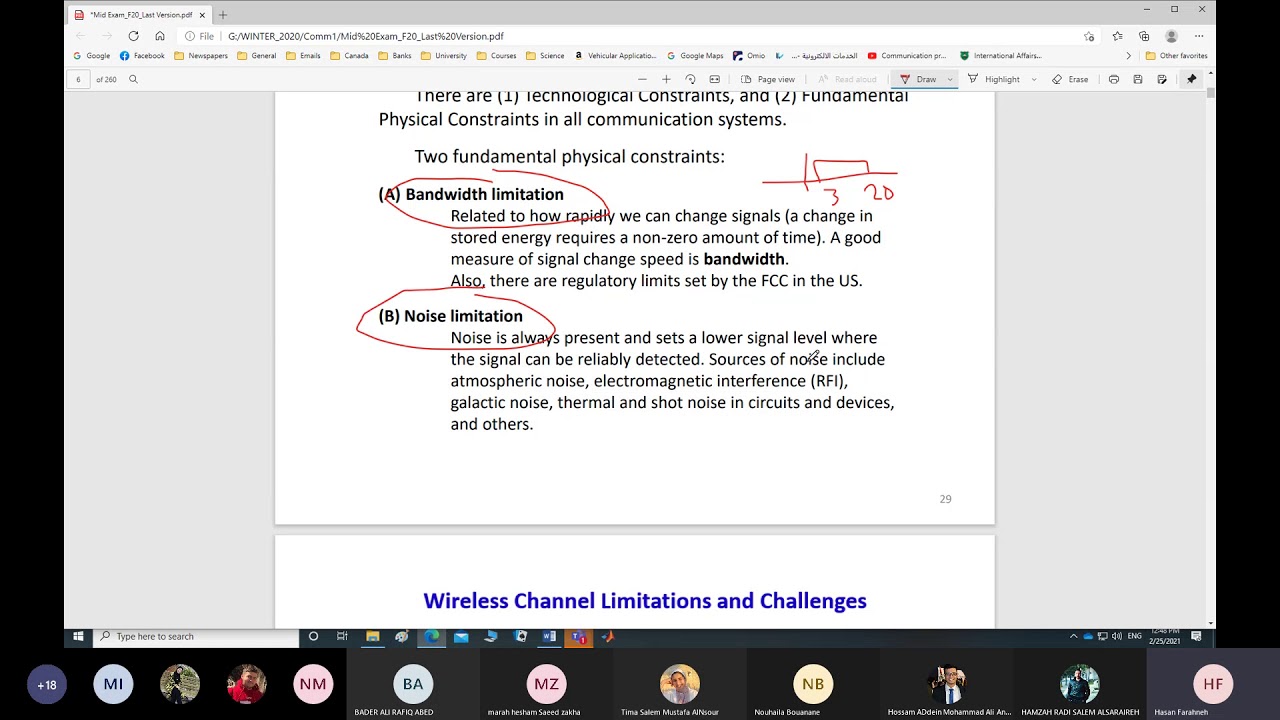
Task: Select the Mid Exam_F20_Last Version.pdf tab
Action: point(139,15)
